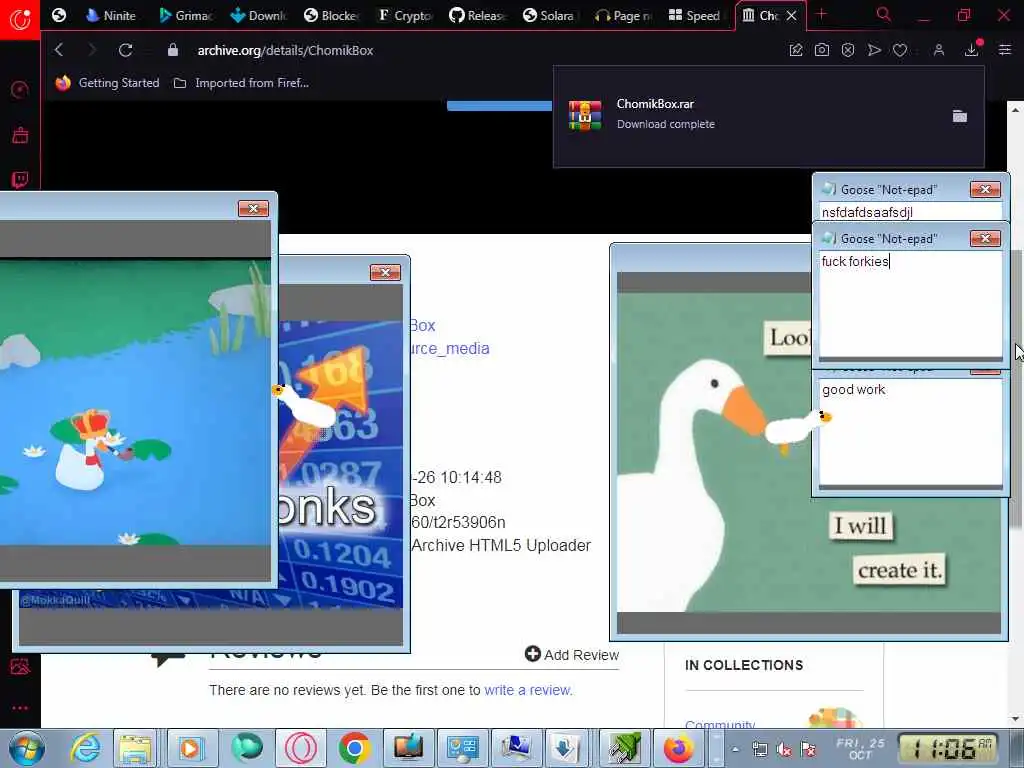Close the active Cho tab
This screenshot has height=768, width=1024.
click(792, 16)
